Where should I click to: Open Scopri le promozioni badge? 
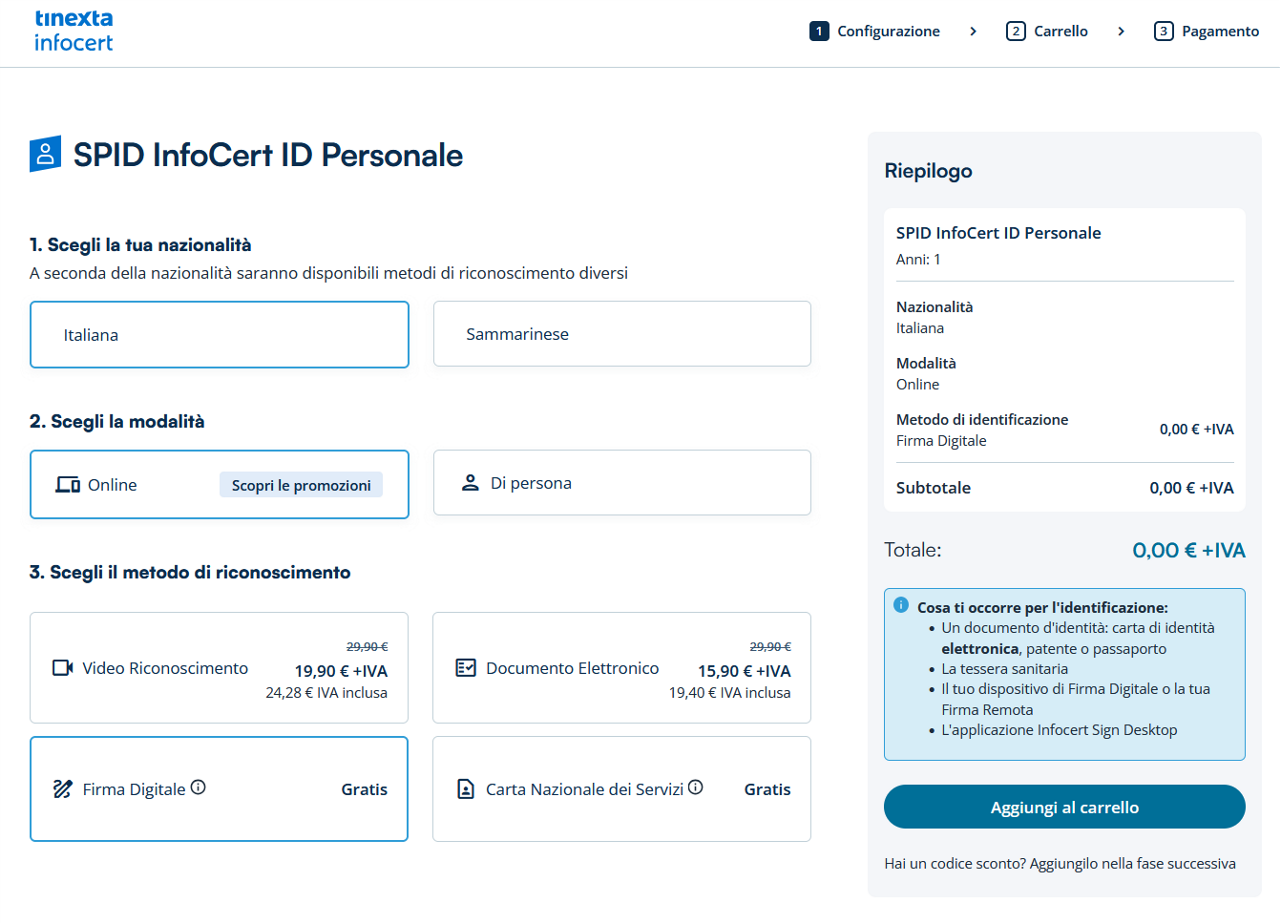coord(301,485)
